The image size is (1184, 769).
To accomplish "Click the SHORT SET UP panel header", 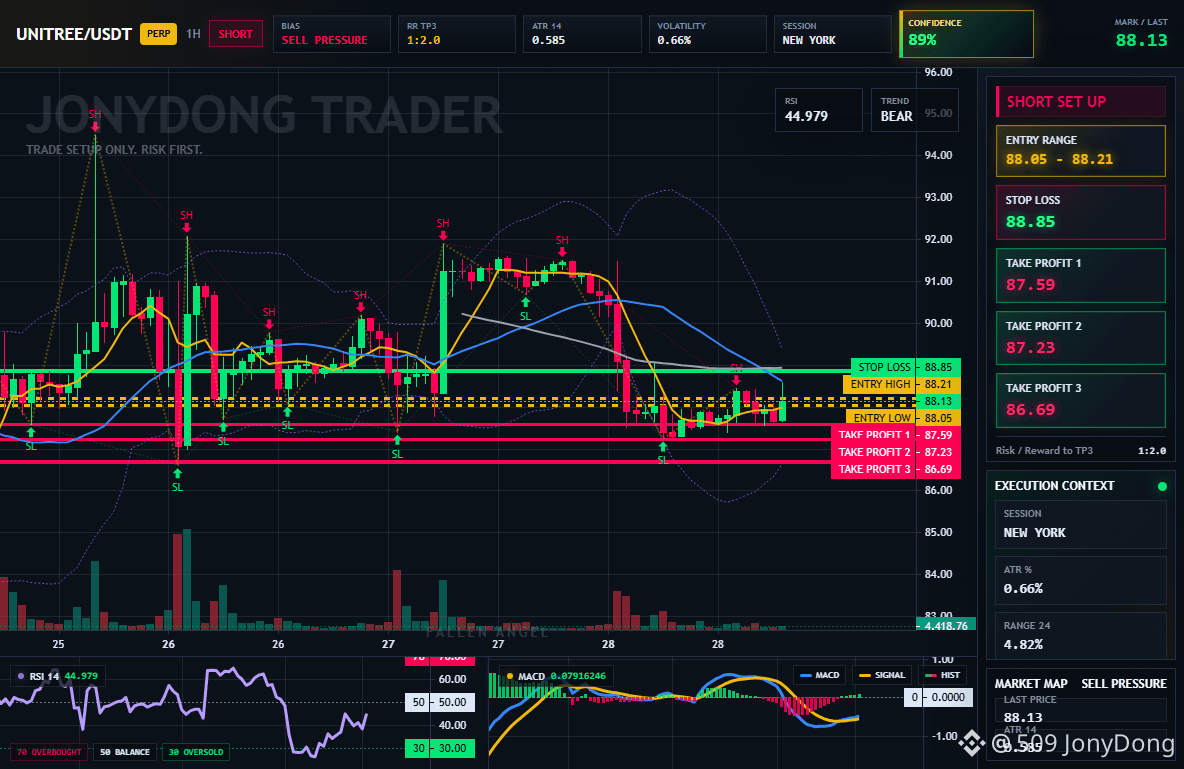I will (1081, 101).
